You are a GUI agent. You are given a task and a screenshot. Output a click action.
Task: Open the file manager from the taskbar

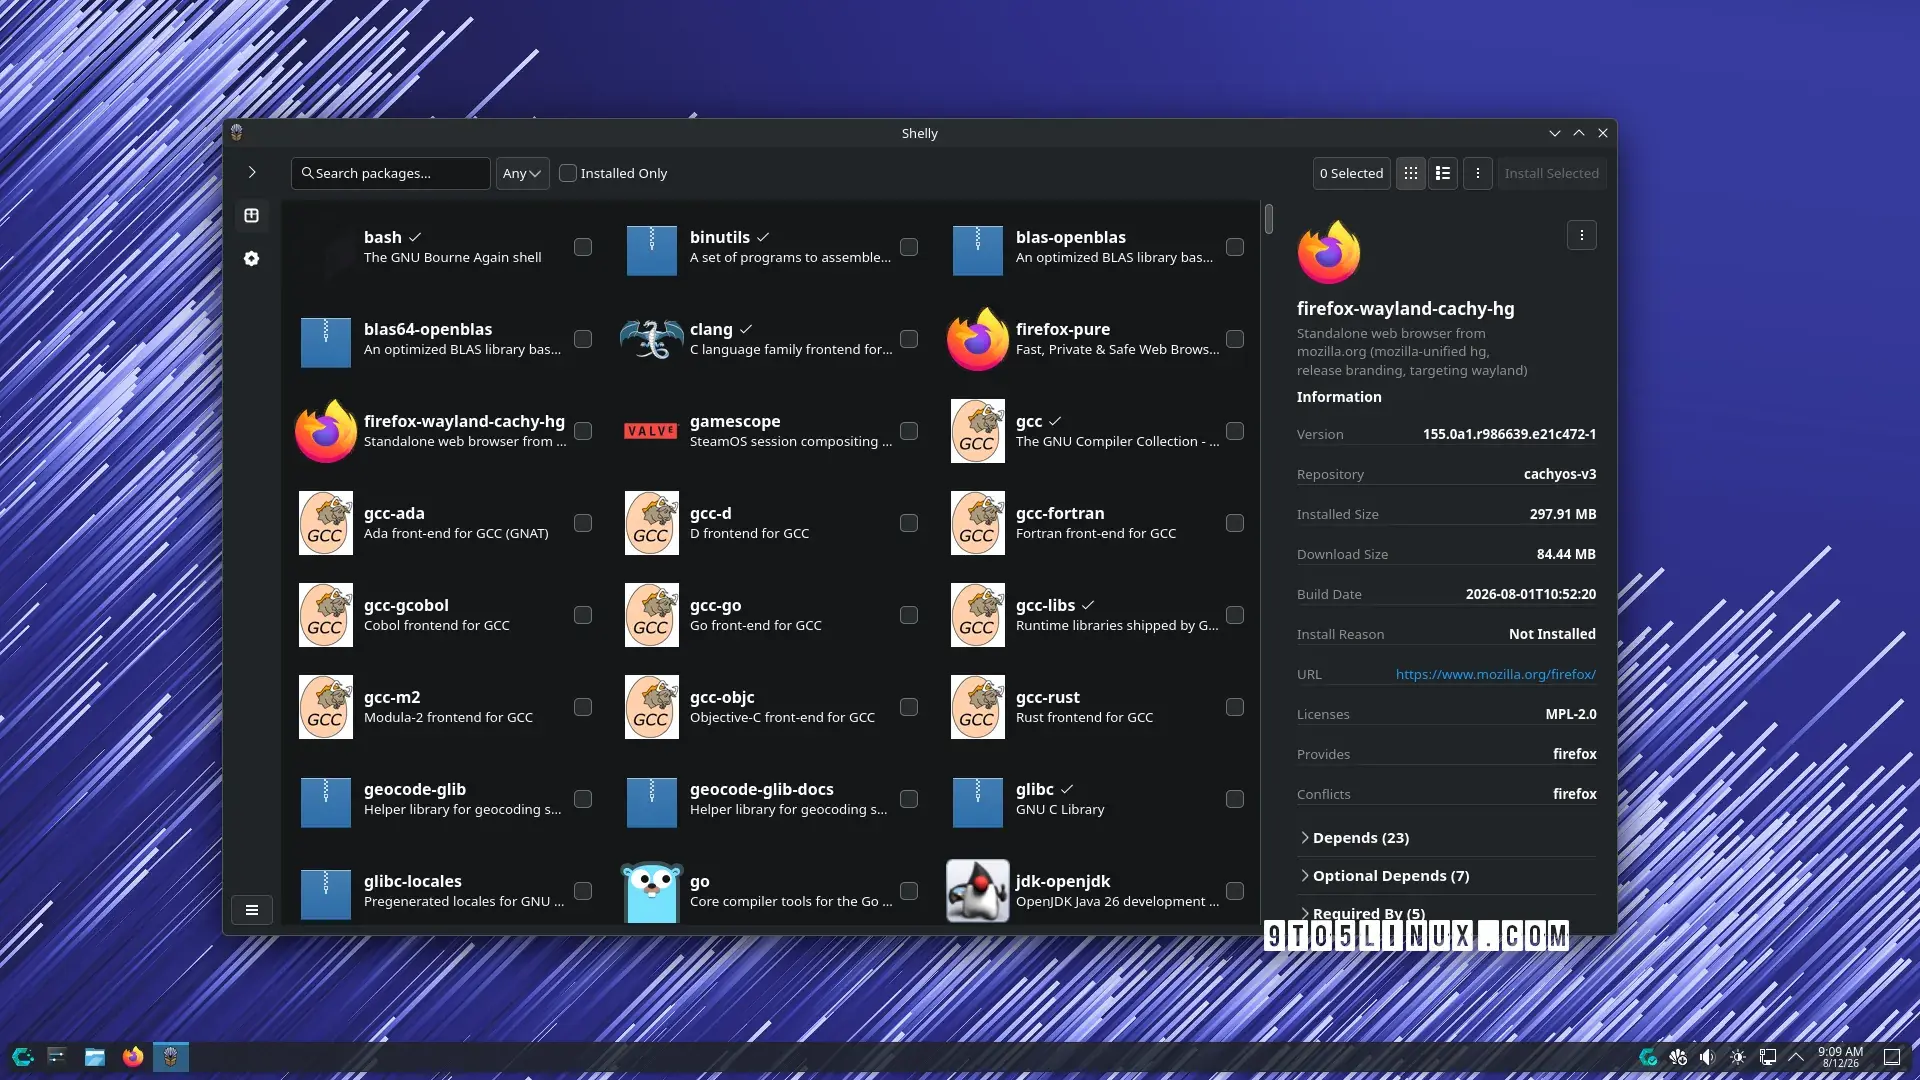coord(95,1057)
